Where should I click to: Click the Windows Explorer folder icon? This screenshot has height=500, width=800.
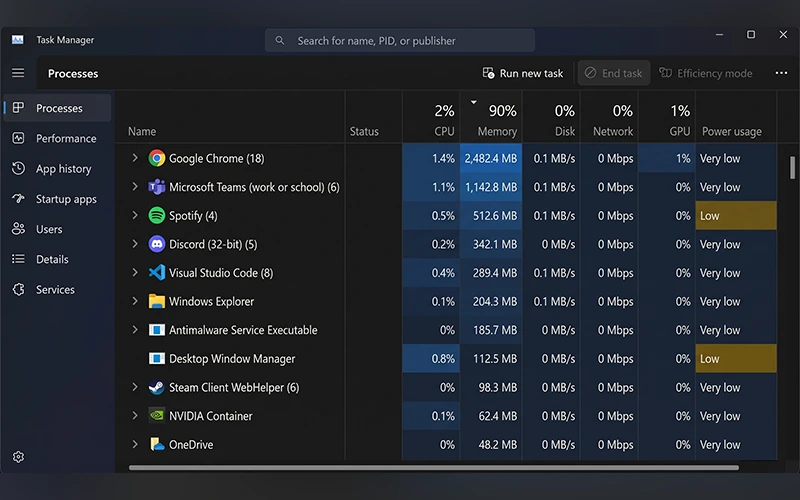click(157, 301)
